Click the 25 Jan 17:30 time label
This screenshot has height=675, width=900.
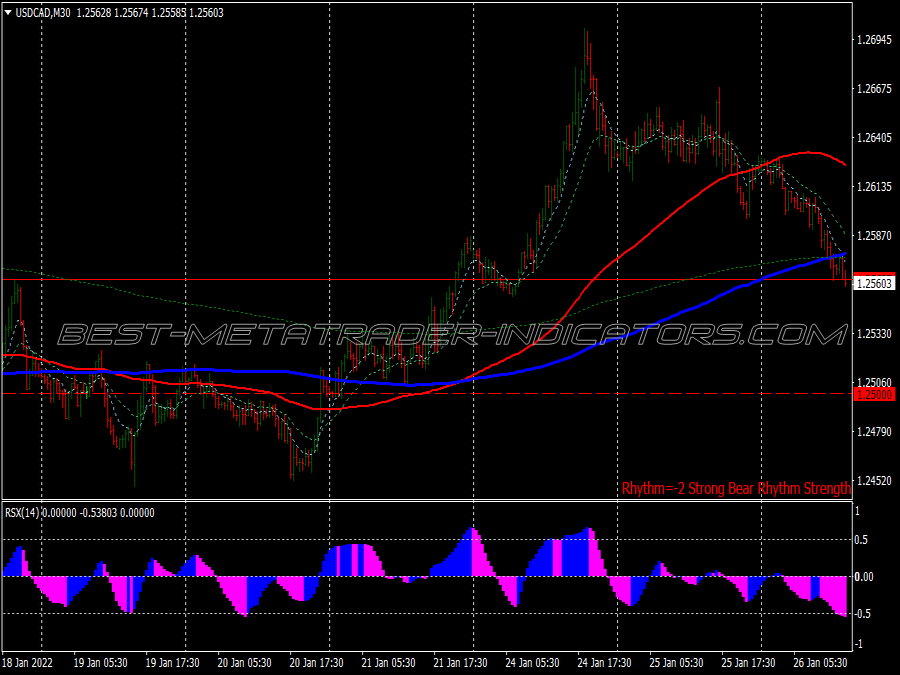pyautogui.click(x=748, y=663)
